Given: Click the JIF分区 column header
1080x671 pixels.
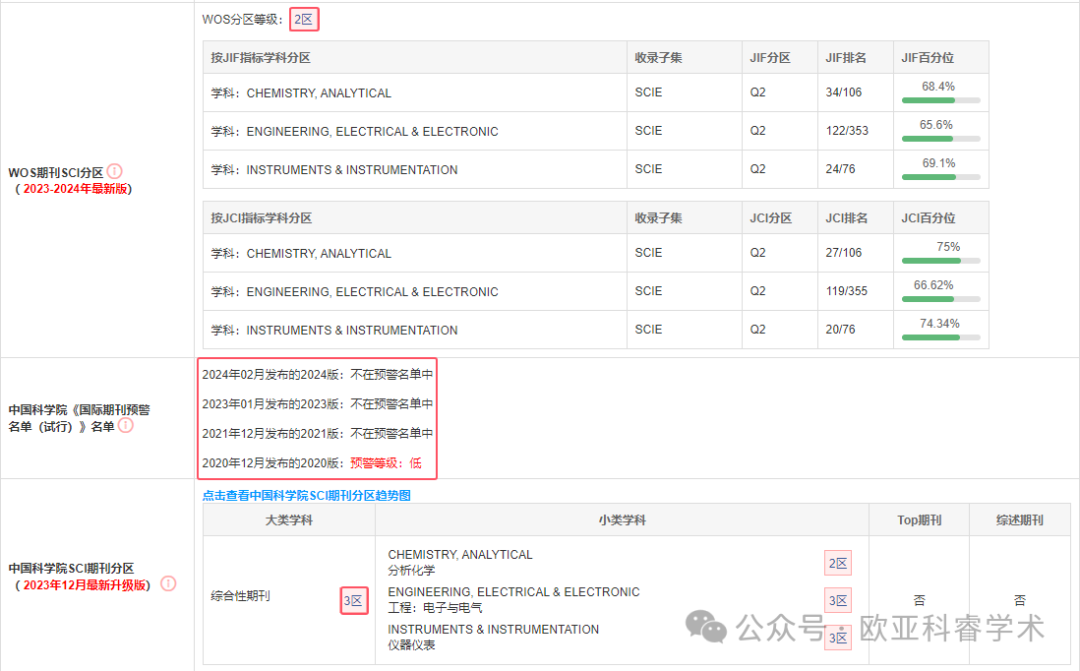Looking at the screenshot, I should [x=780, y=57].
